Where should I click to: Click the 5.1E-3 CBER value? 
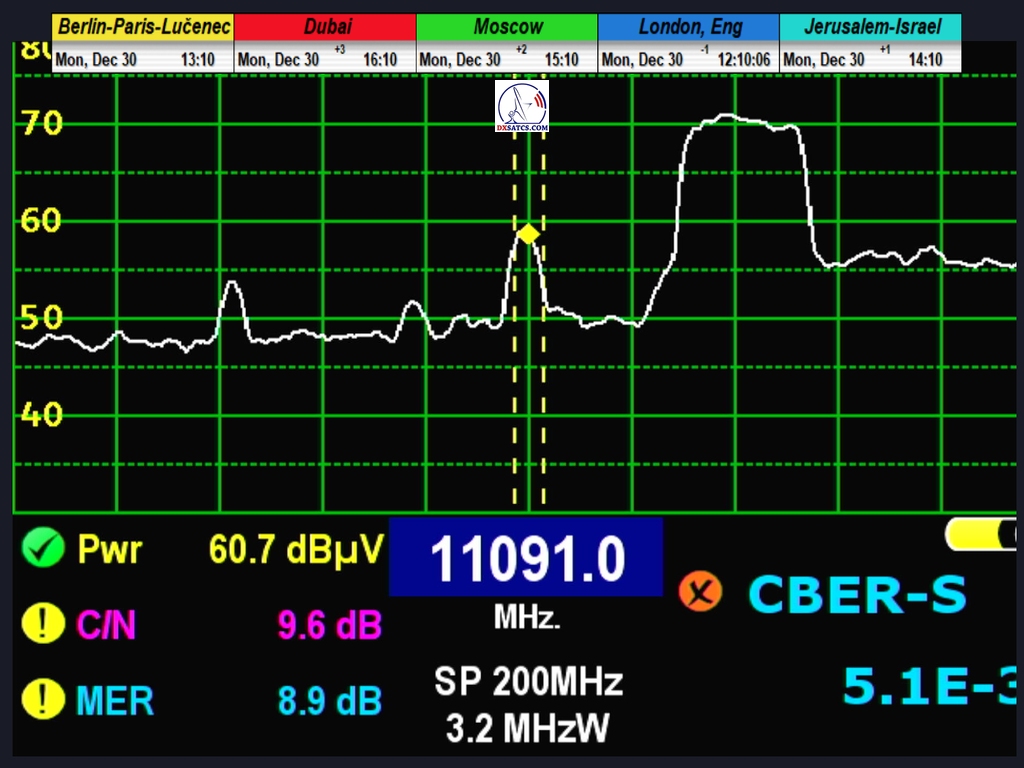[930, 686]
